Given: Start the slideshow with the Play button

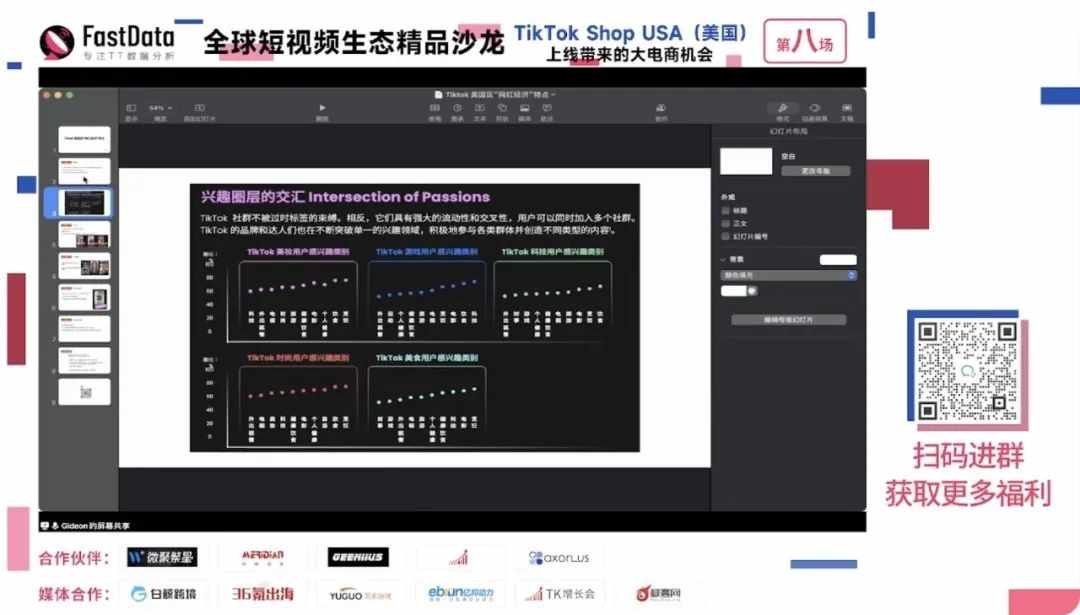Looking at the screenshot, I should tap(322, 108).
